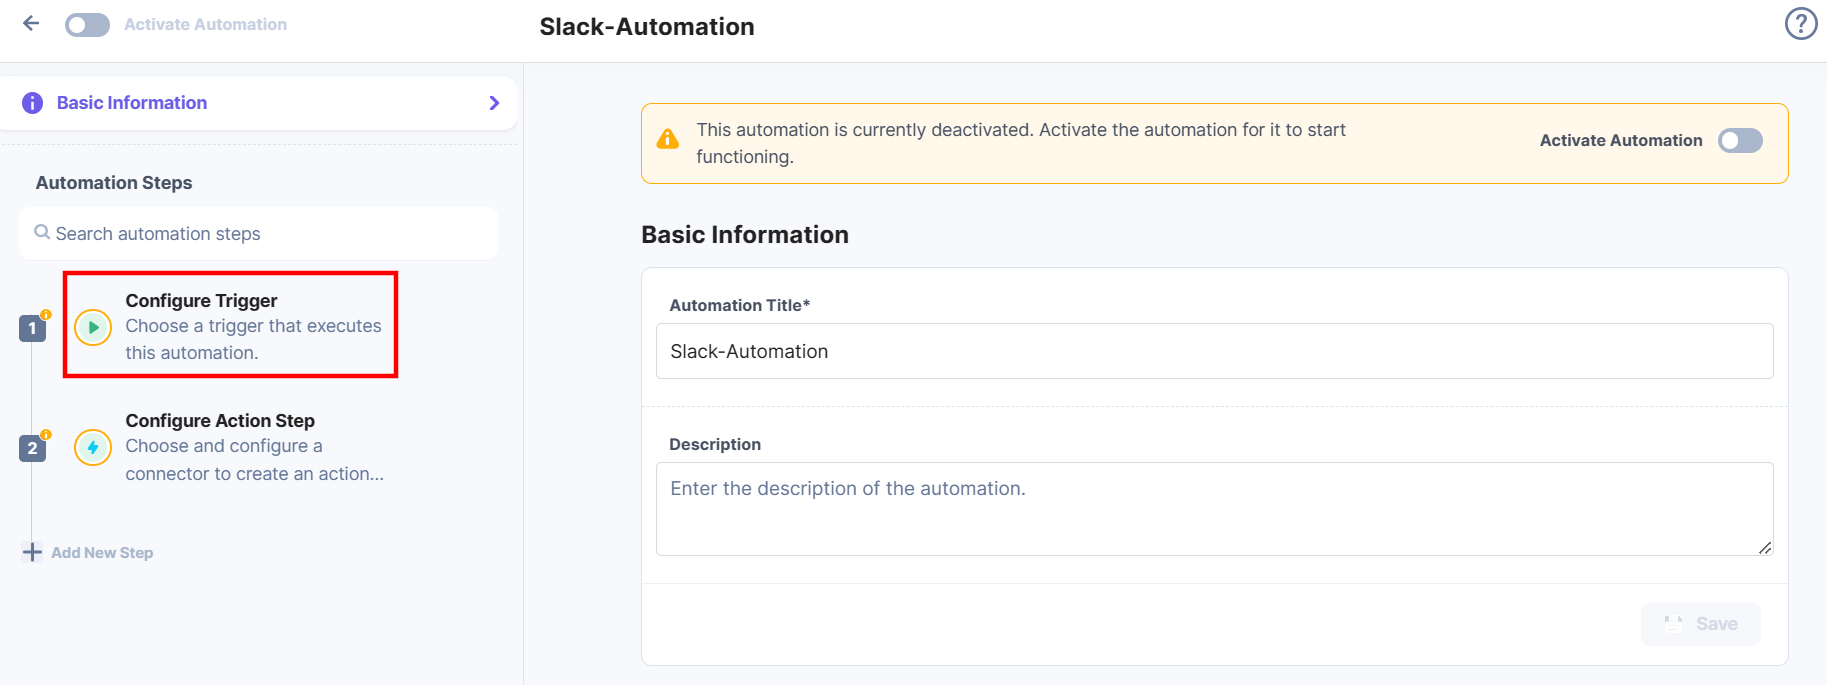Screen dimensions: 1827x685
Task: Click the Basic Information form heading
Action: 745,235
